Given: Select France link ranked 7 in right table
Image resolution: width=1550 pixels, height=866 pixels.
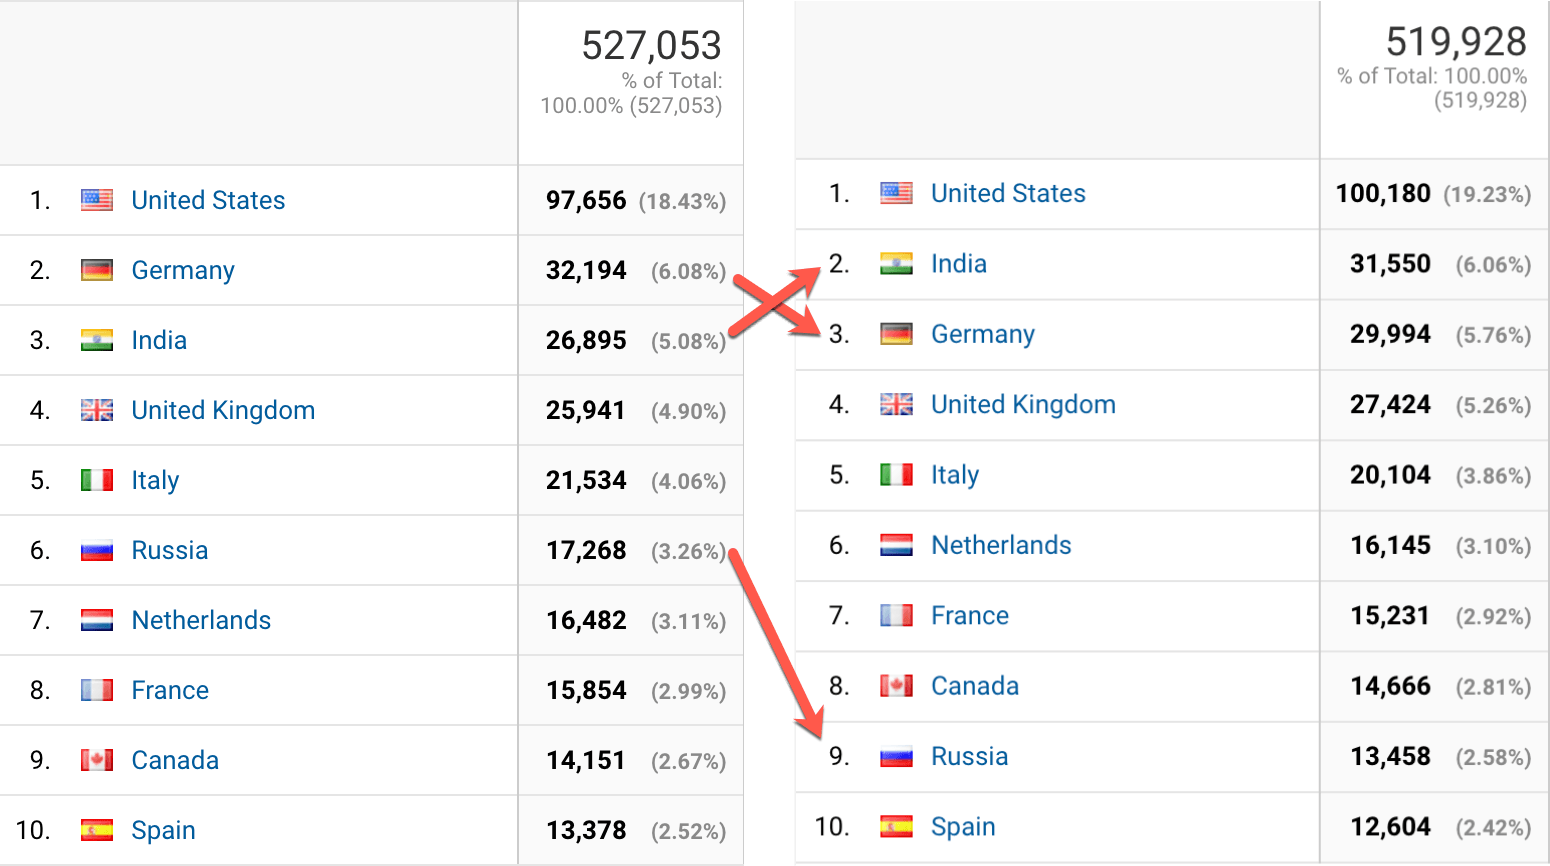Looking at the screenshot, I should (x=970, y=615).
